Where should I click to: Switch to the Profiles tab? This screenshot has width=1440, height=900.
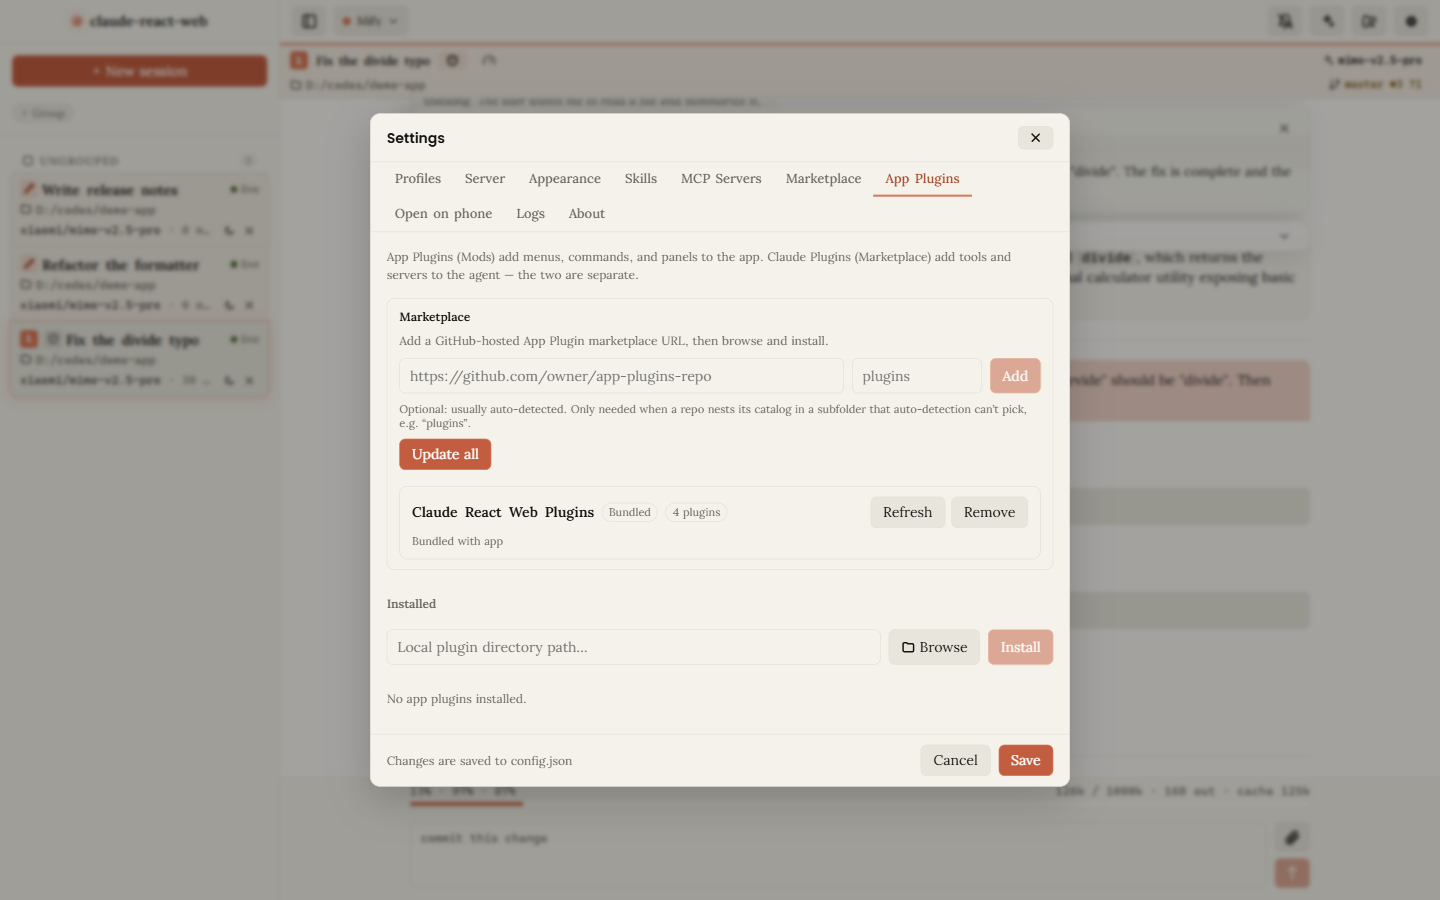click(418, 179)
